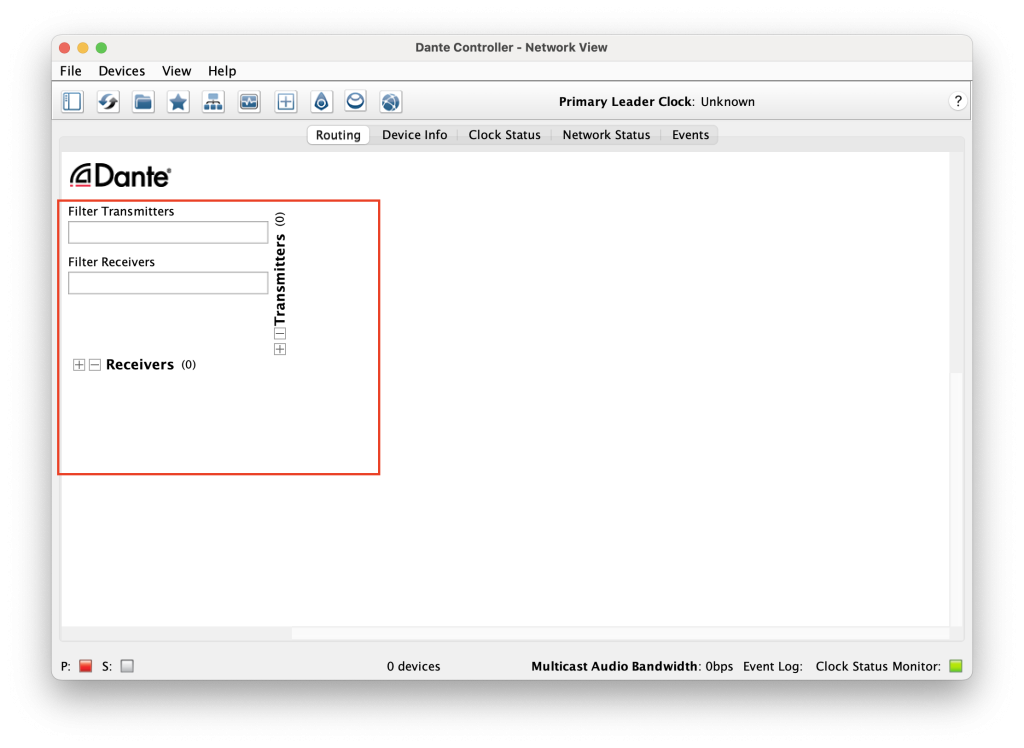Click the teardrop-shaped toolbar icon

tap(321, 102)
